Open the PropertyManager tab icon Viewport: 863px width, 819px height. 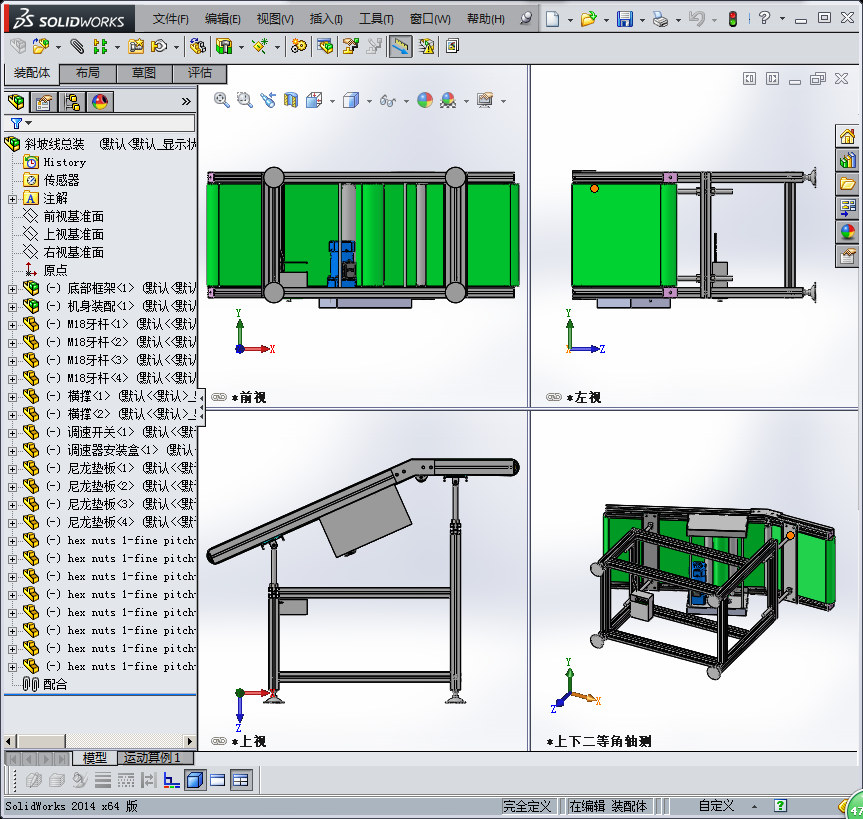[43, 102]
